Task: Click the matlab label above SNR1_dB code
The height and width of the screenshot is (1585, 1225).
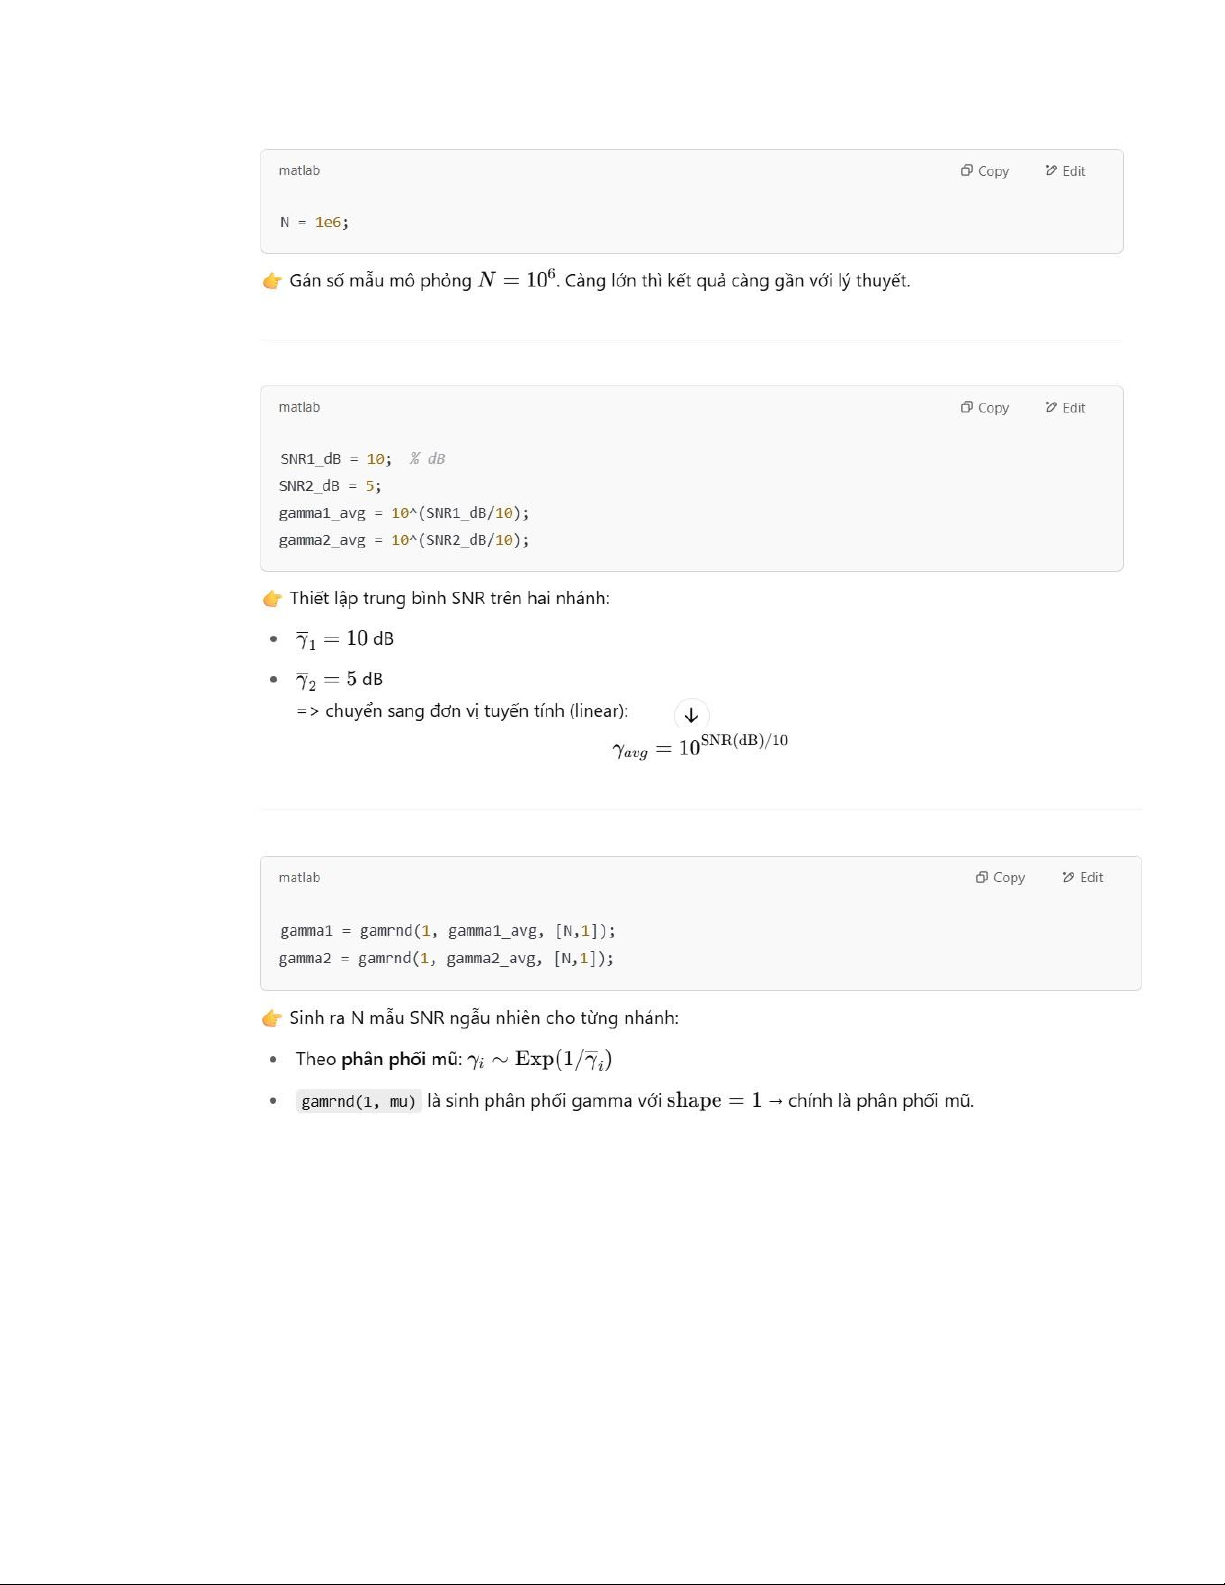Action: coord(299,408)
